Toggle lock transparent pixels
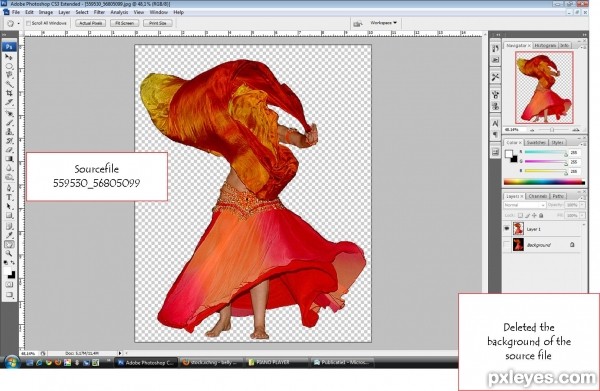The width and height of the screenshot is (600, 391). (x=520, y=216)
